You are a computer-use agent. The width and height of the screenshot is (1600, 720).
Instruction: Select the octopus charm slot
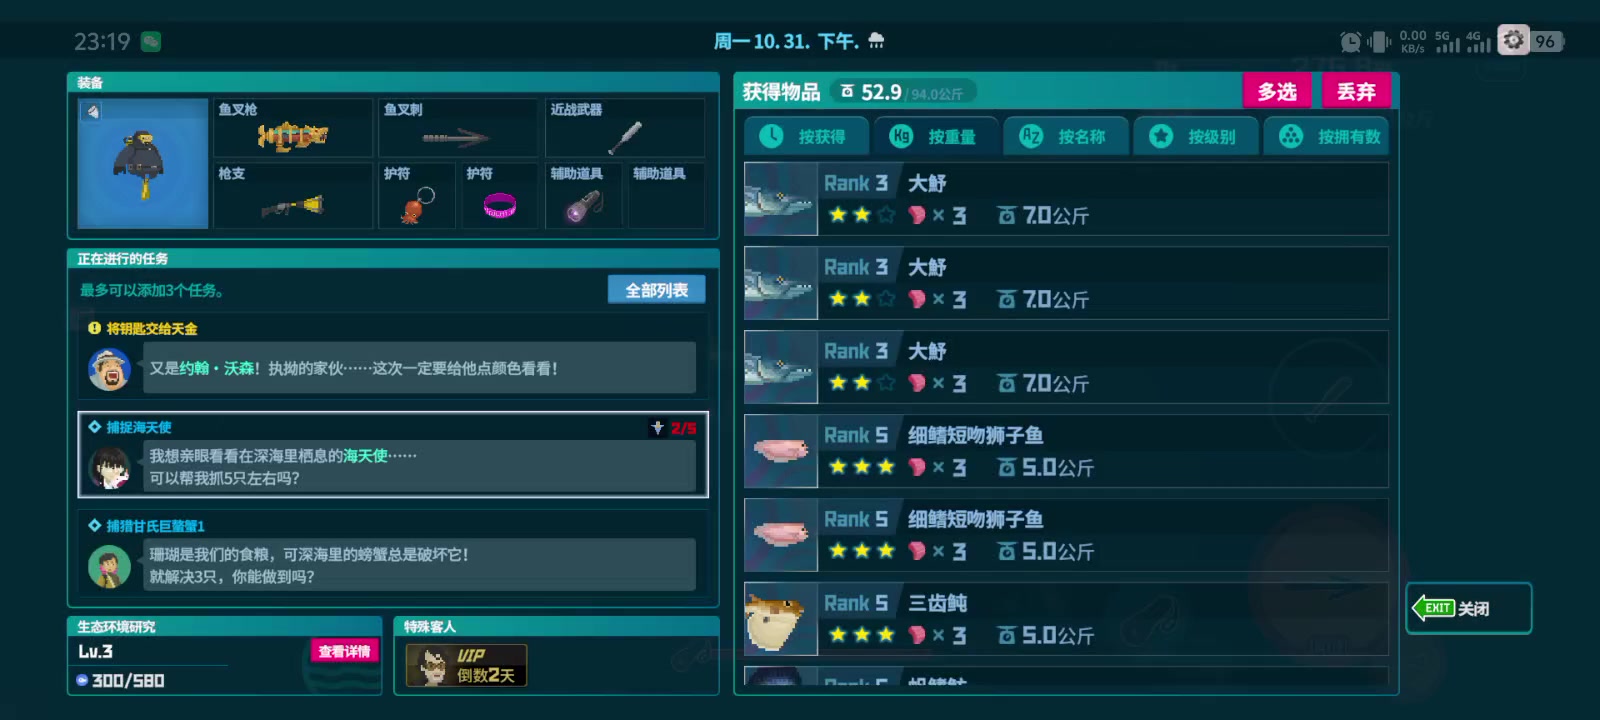(417, 195)
